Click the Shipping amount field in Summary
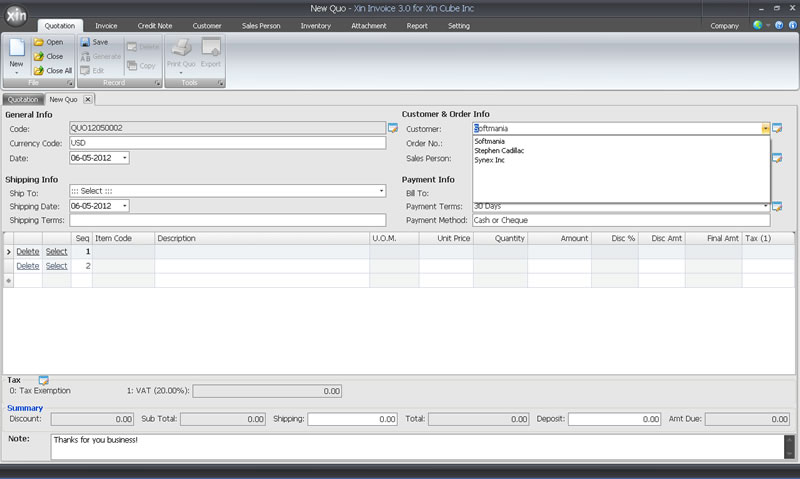 pyautogui.click(x=352, y=419)
